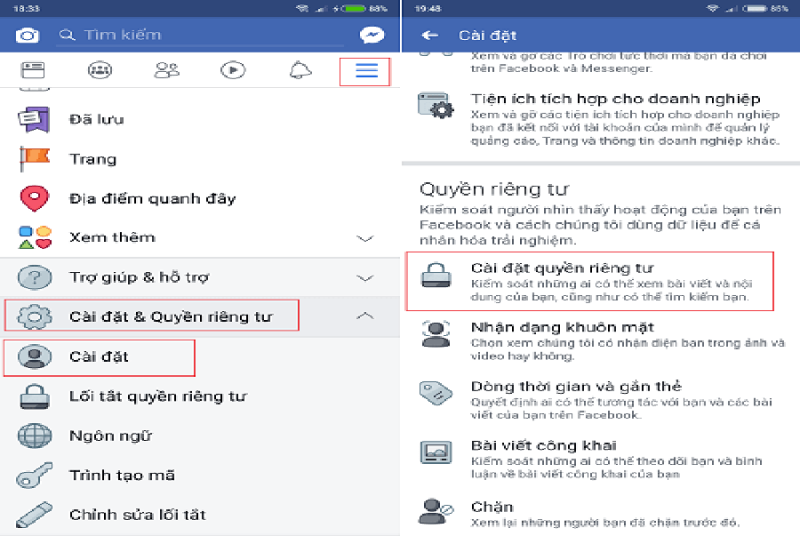The image size is (800, 536).
Task: Tap the Lối tắt quyền riêng tư lock icon
Action: tap(35, 396)
